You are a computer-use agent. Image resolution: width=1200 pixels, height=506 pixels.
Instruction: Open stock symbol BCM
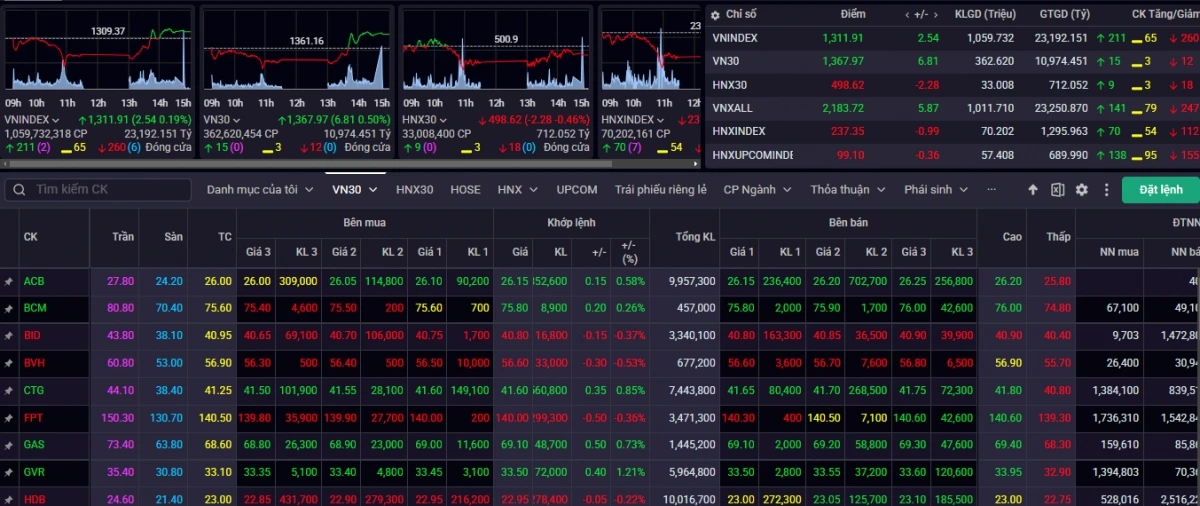[35, 308]
